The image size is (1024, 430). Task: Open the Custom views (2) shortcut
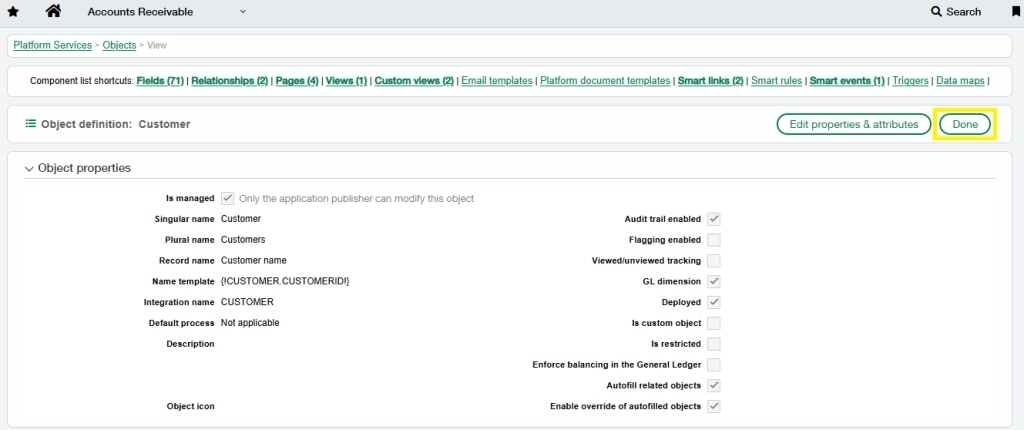click(414, 81)
